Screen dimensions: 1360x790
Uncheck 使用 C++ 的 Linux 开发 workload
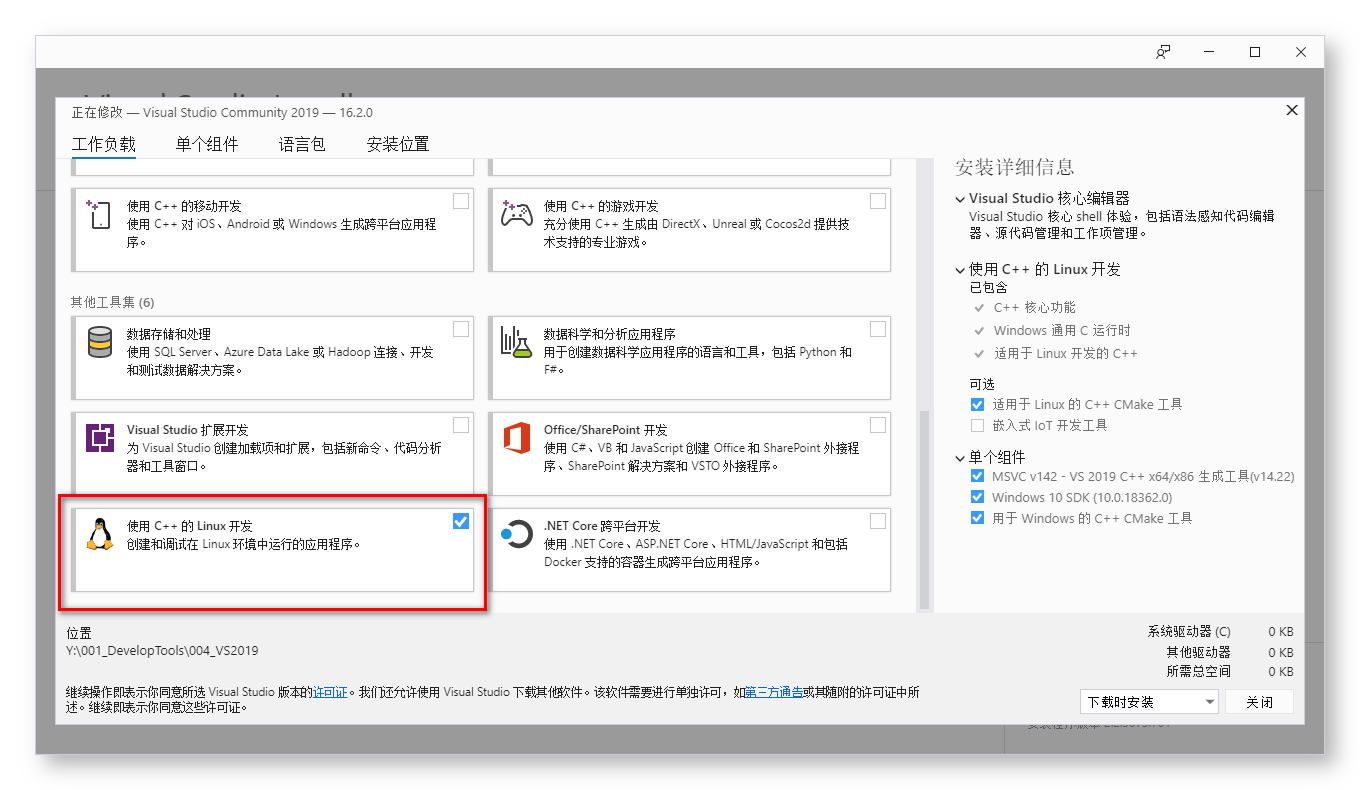click(461, 520)
